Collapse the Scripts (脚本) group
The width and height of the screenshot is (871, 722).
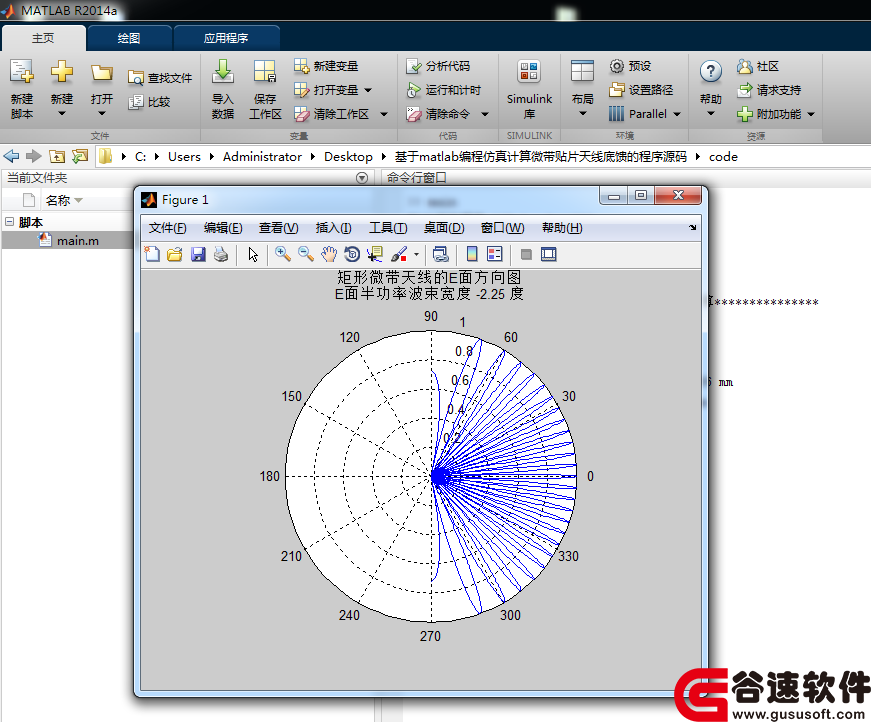click(x=9, y=222)
